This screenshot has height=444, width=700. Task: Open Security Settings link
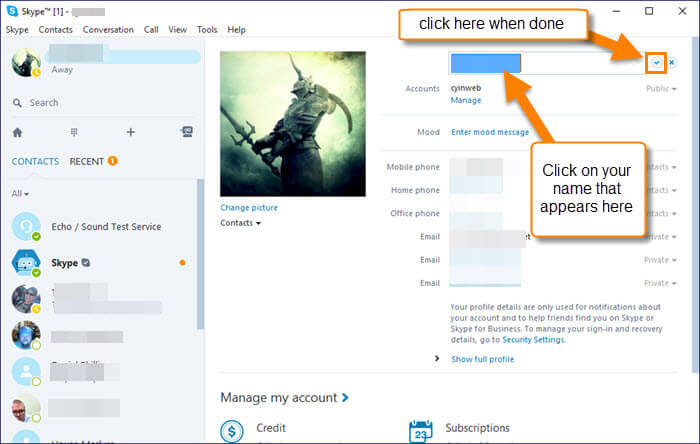533,340
